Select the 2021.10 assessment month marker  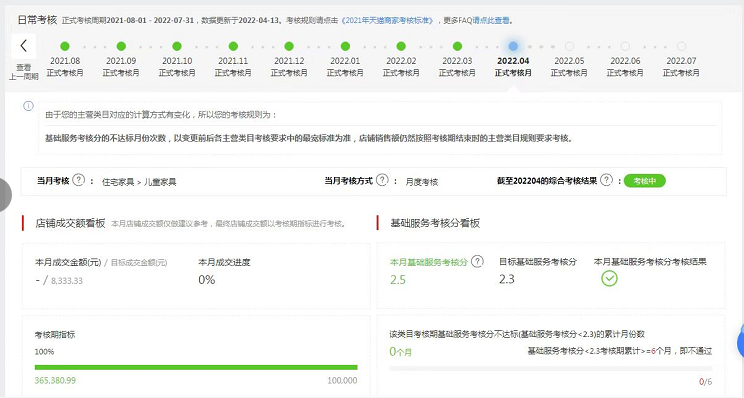(x=177, y=46)
